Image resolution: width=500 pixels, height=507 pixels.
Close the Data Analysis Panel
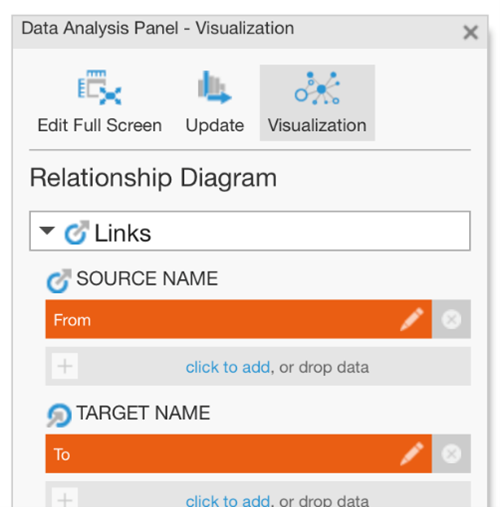click(x=470, y=32)
